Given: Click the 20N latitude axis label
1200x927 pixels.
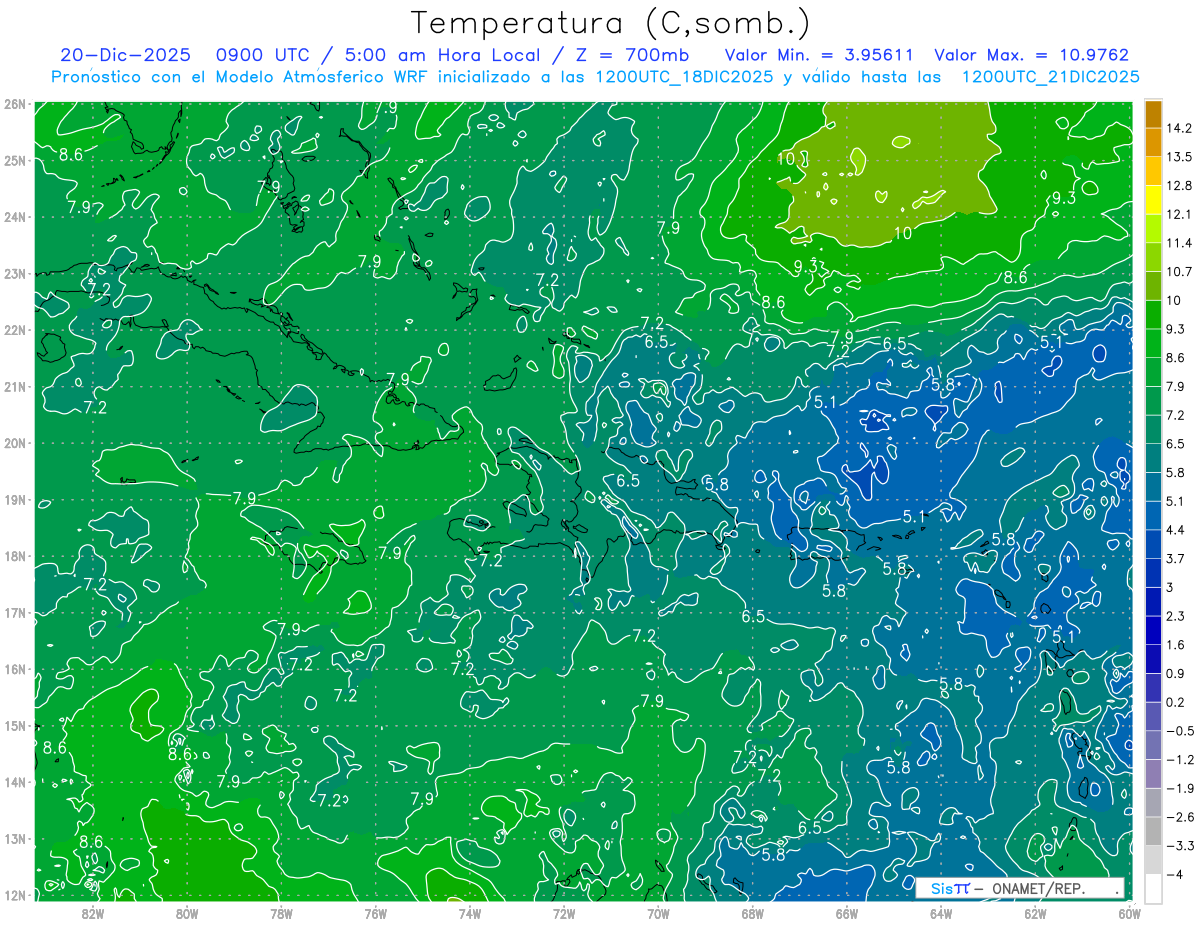Looking at the screenshot, I should (14, 443).
